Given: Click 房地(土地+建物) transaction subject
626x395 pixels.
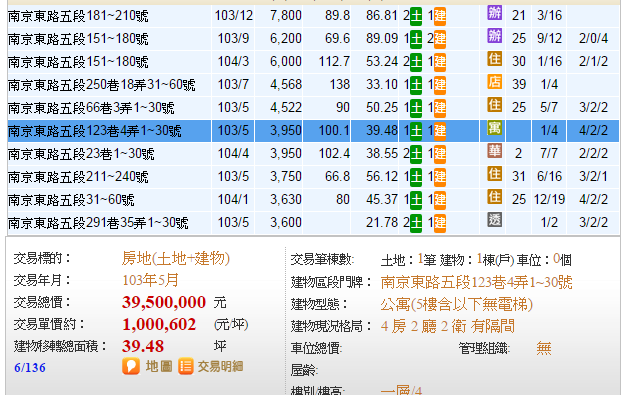Looking at the screenshot, I should pos(176,259).
